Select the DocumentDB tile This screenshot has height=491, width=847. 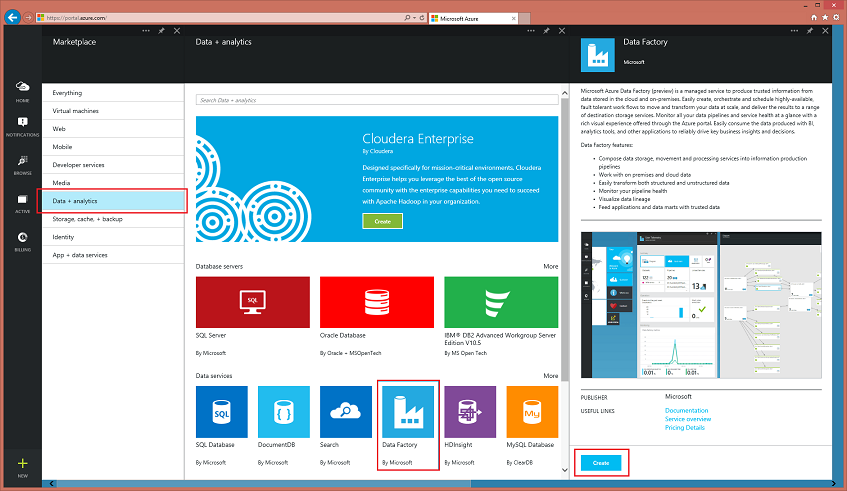tap(284, 412)
